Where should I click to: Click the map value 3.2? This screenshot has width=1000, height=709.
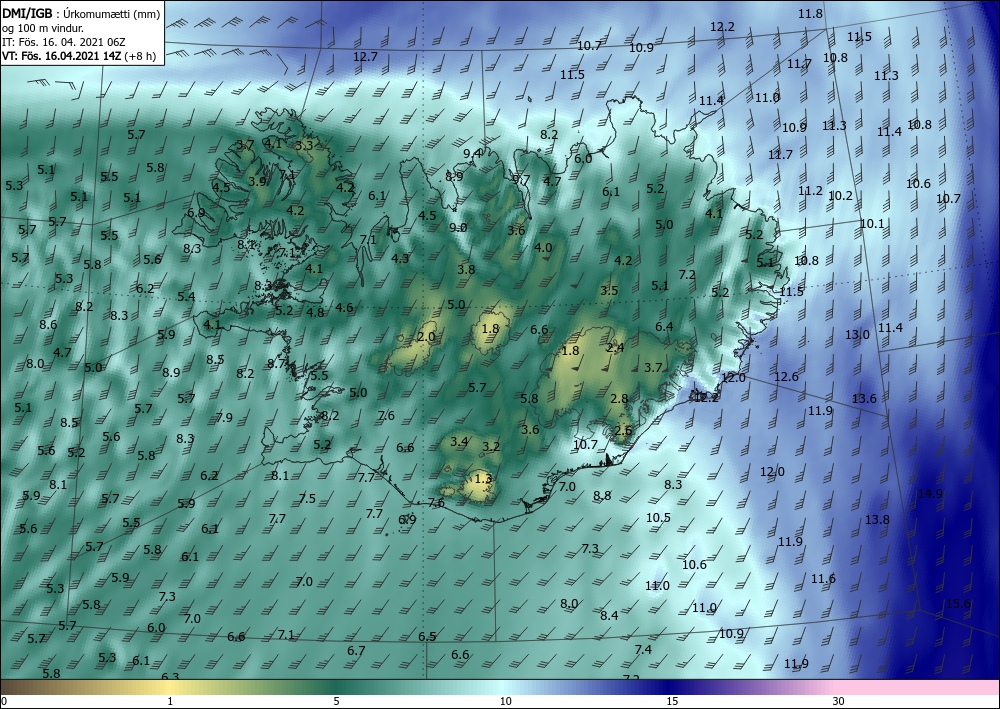491,446
